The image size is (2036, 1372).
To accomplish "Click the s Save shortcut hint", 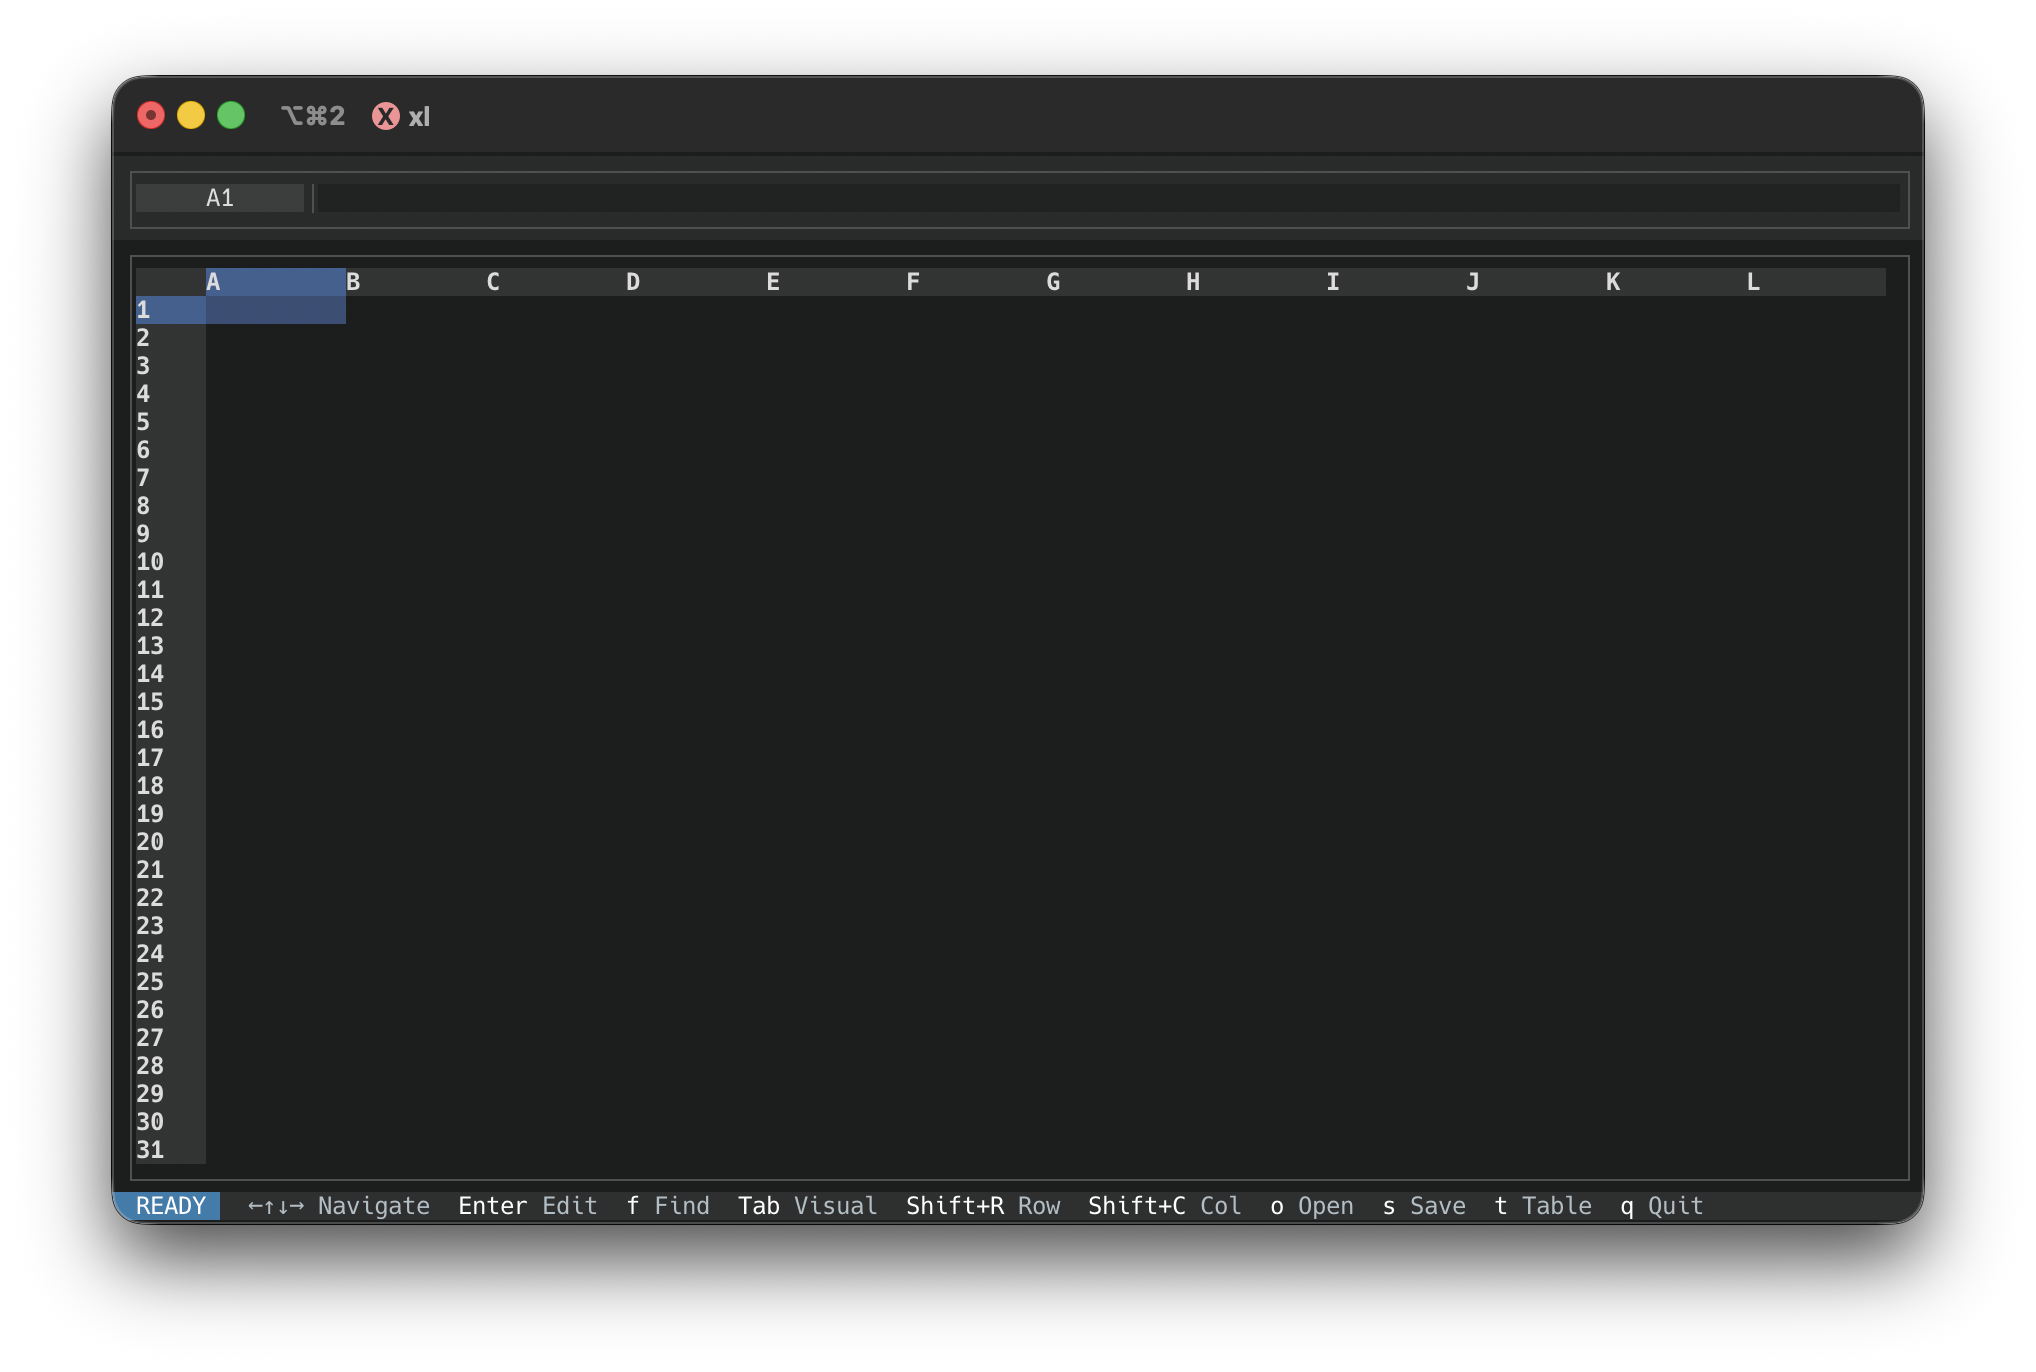I will click(1424, 1206).
